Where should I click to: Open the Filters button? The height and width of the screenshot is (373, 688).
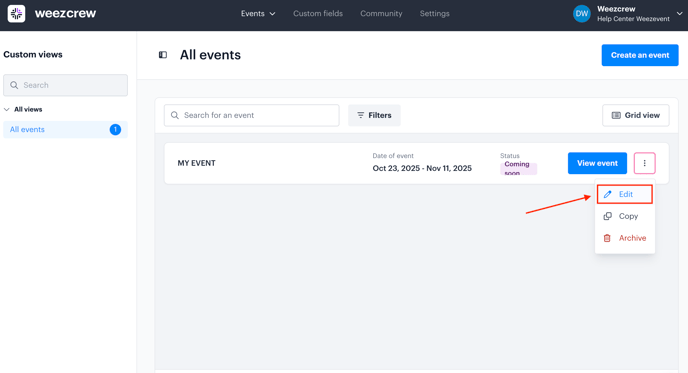[x=374, y=115]
